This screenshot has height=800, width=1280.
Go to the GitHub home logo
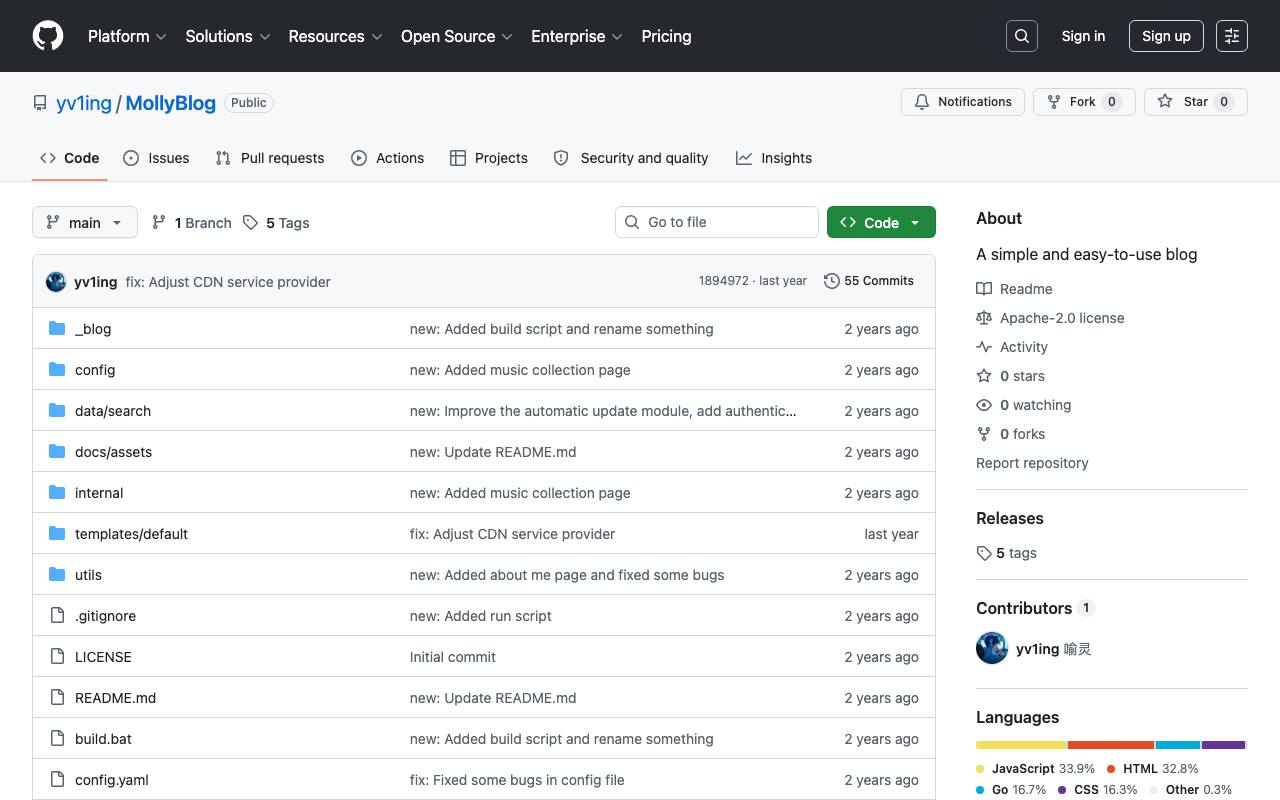48,36
